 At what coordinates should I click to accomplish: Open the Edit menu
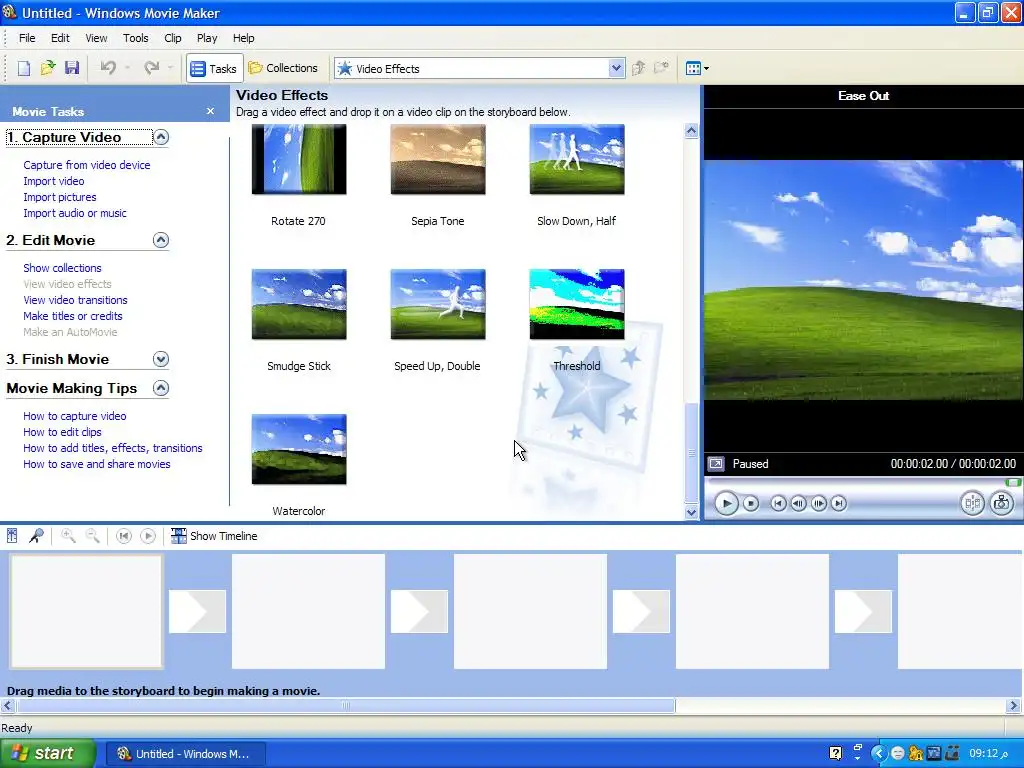click(60, 38)
